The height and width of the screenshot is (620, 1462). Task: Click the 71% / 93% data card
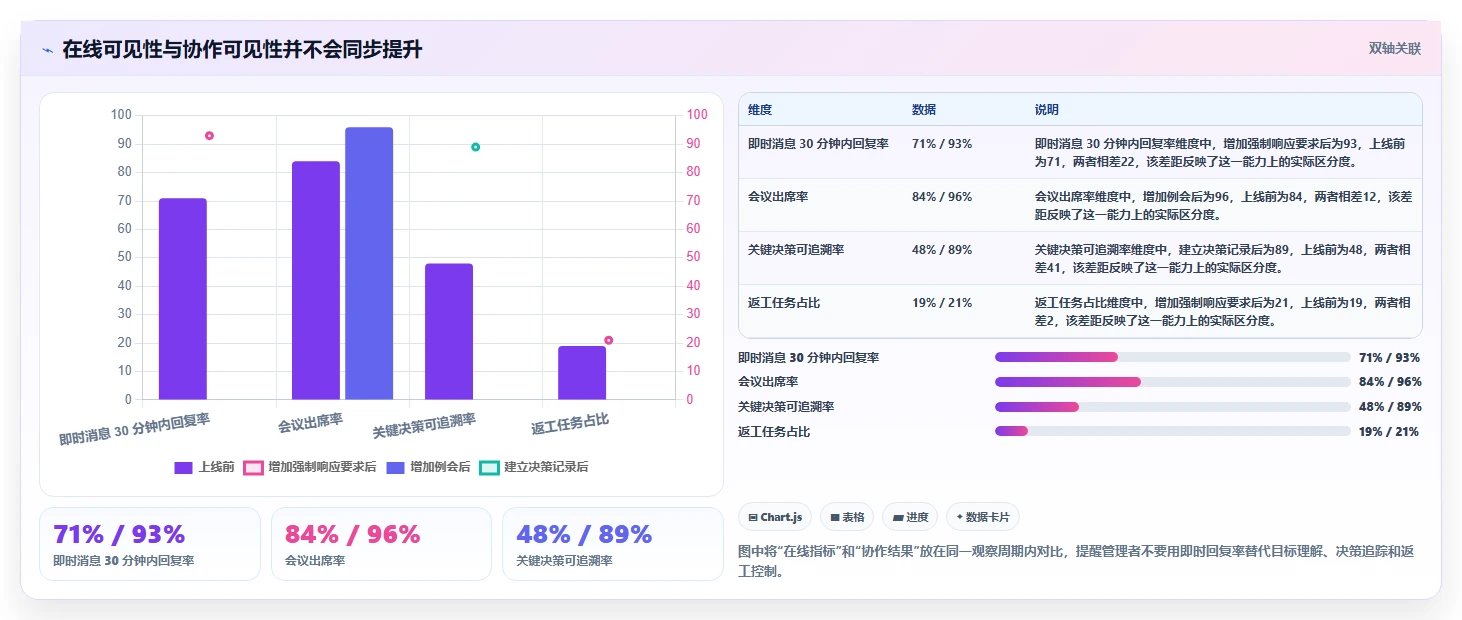[x=150, y=544]
